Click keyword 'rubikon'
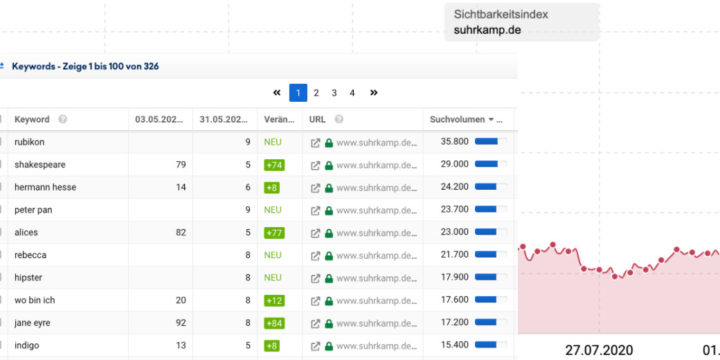 29,142
